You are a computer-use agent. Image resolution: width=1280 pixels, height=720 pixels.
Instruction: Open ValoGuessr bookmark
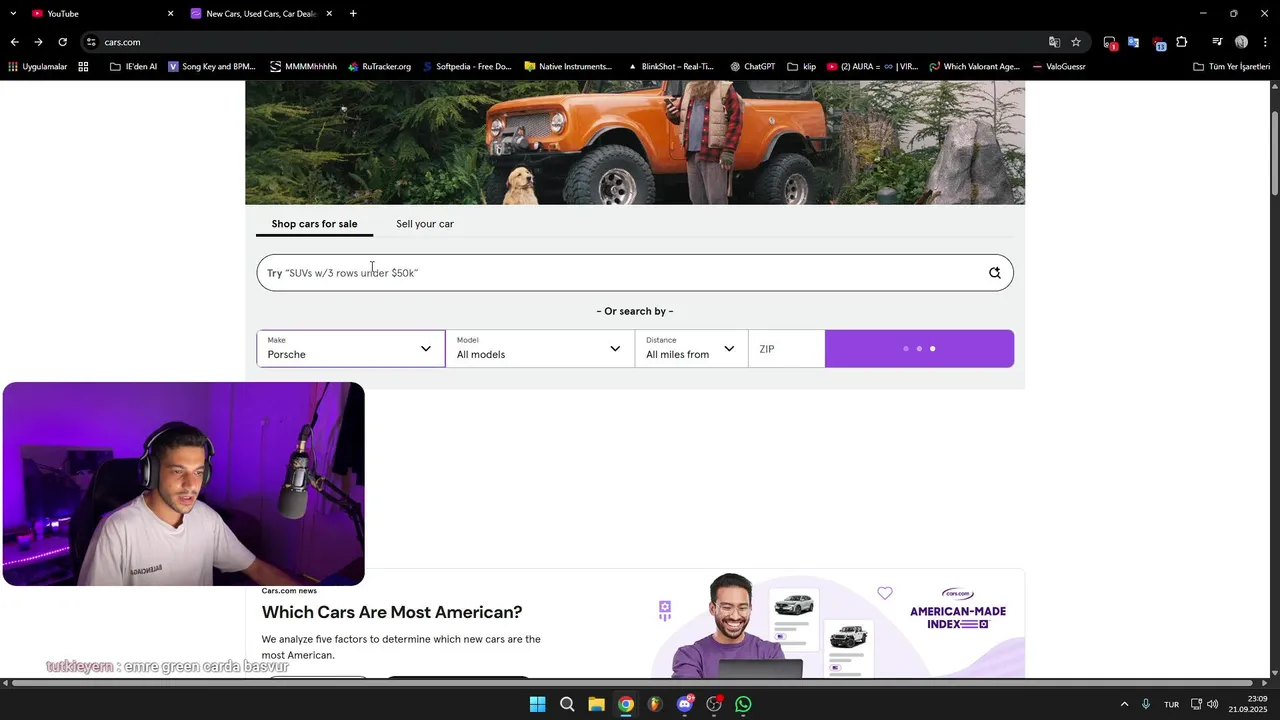pos(1059,67)
